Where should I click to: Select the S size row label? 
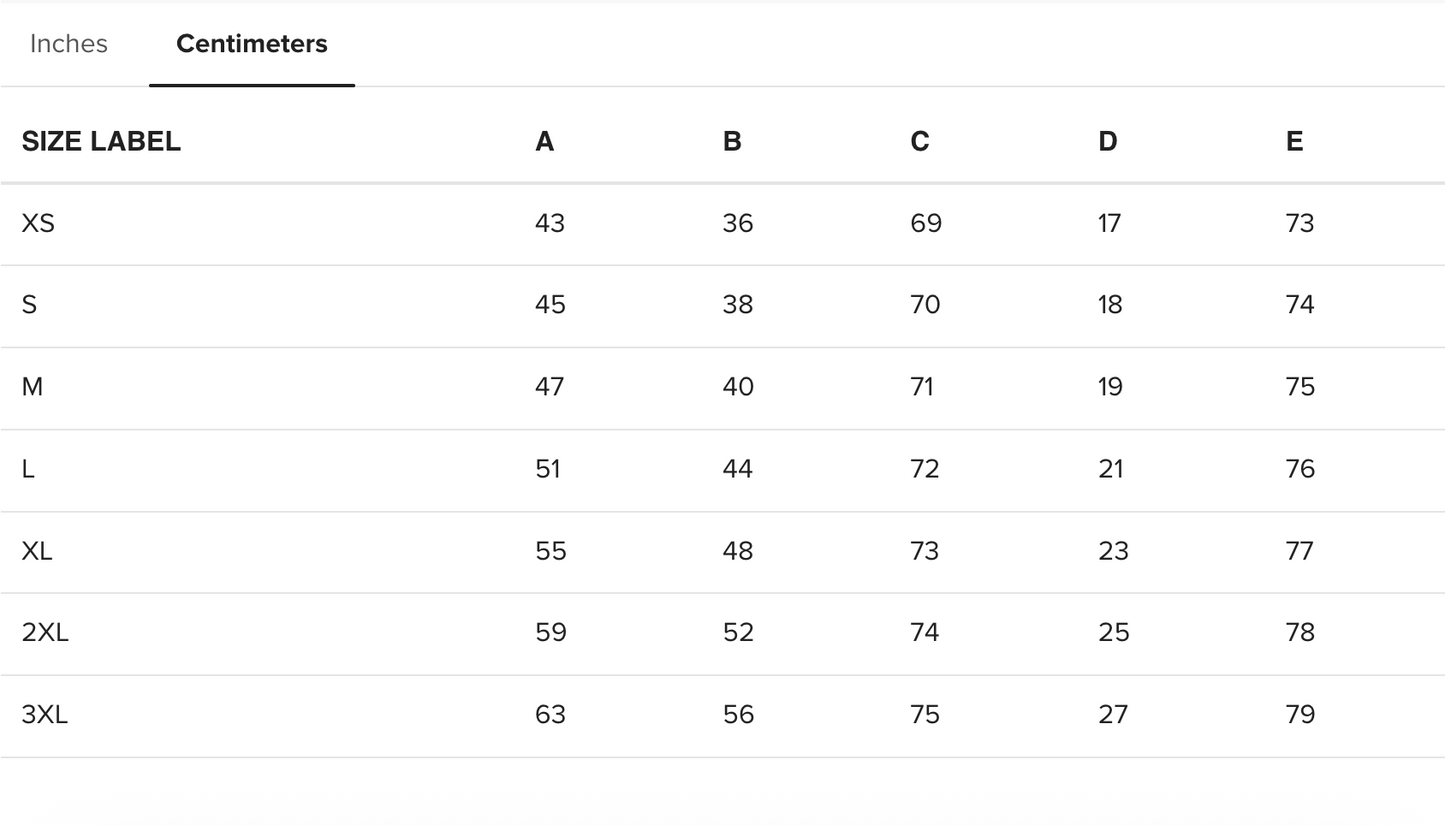[29, 305]
